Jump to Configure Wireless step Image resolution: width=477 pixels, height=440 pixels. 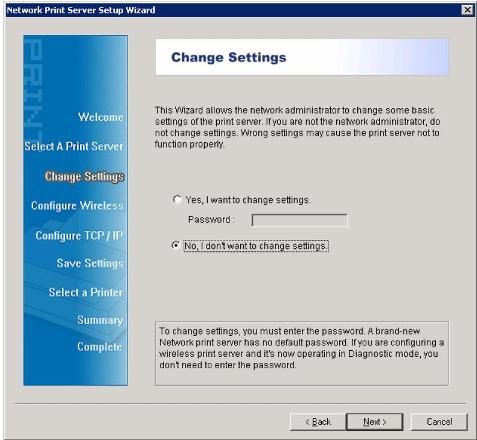point(77,206)
